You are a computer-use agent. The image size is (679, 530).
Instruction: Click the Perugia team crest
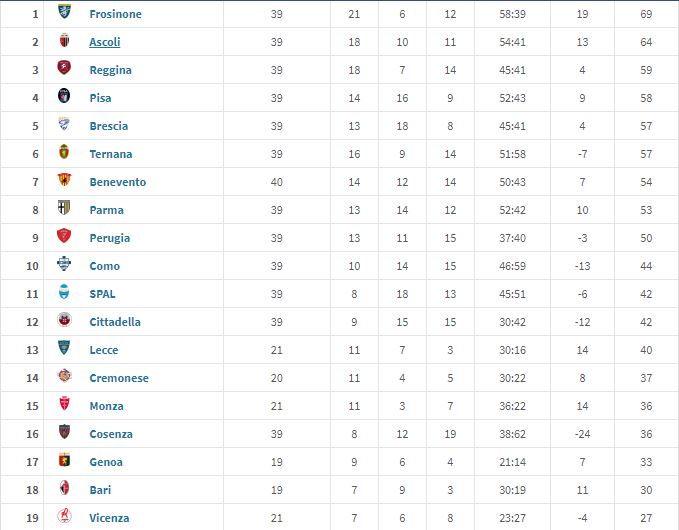[x=65, y=238]
